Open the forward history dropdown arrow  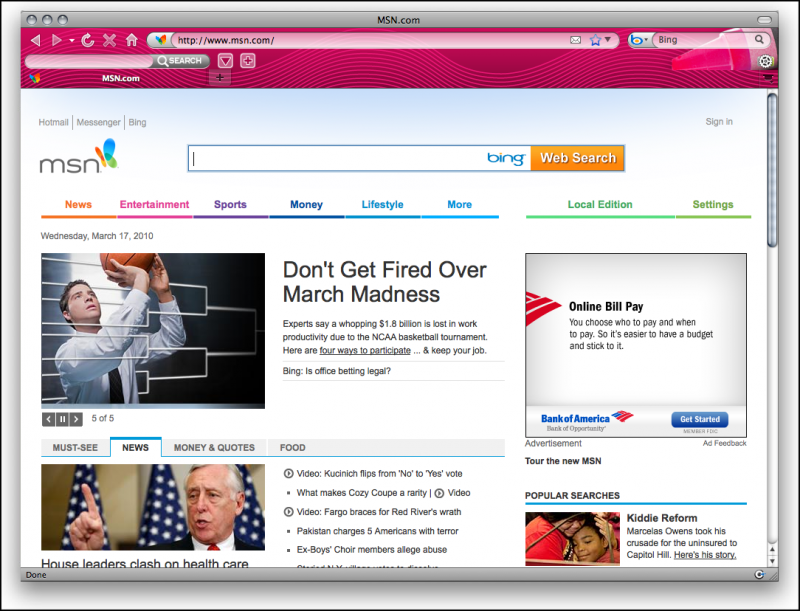coord(72,40)
